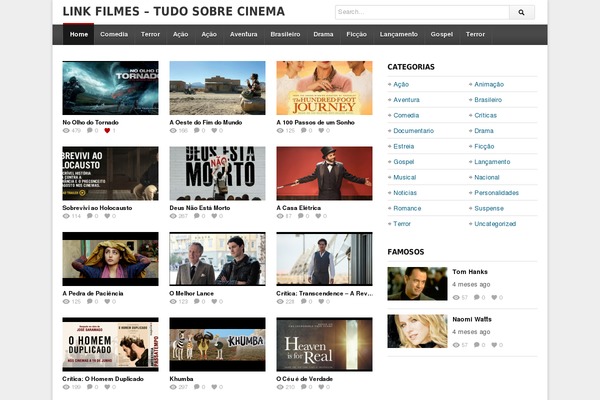Click comment icon under O Melhor Lance

tap(197, 302)
